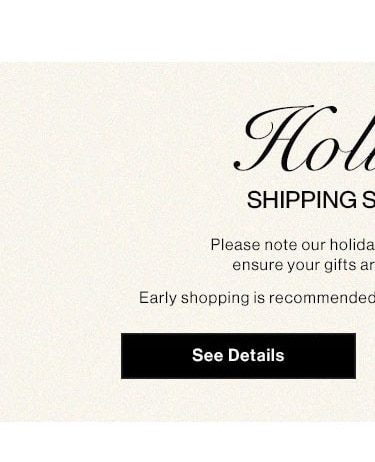Click the white area below the banner

(187, 442)
